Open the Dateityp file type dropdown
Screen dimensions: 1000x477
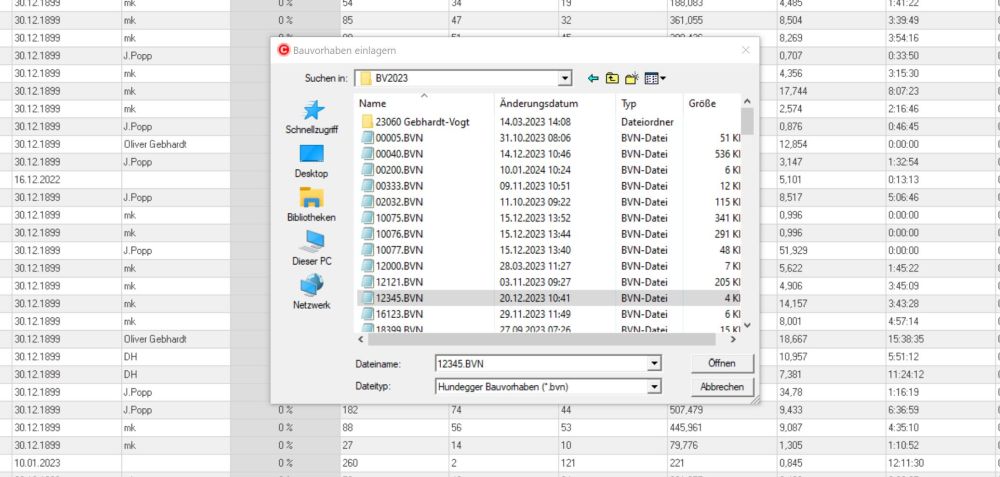click(655, 386)
